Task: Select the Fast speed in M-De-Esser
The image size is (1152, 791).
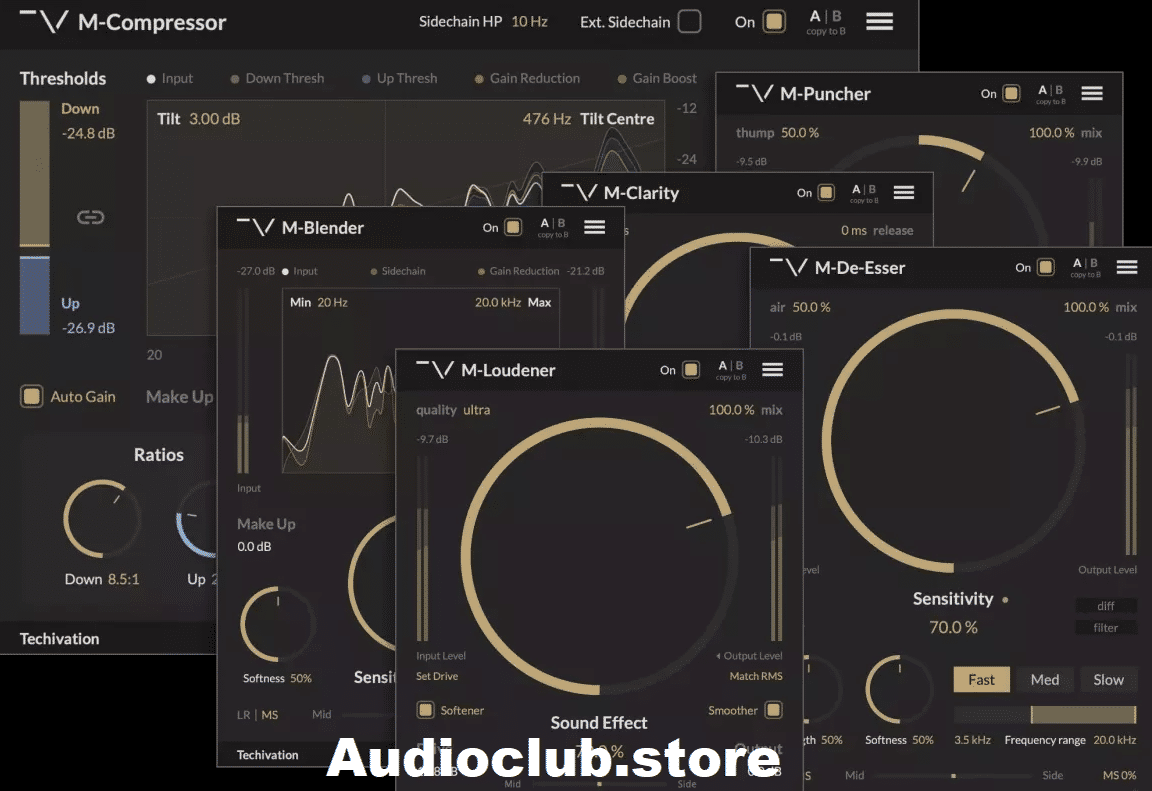Action: (982, 679)
